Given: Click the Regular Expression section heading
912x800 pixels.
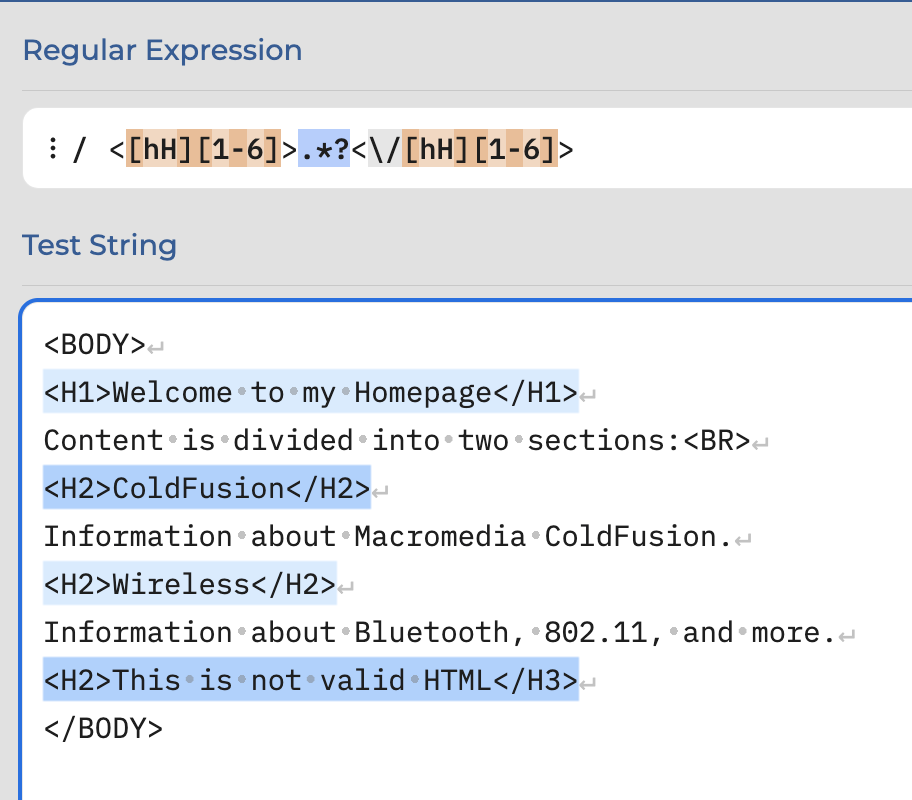Looking at the screenshot, I should [x=162, y=51].
